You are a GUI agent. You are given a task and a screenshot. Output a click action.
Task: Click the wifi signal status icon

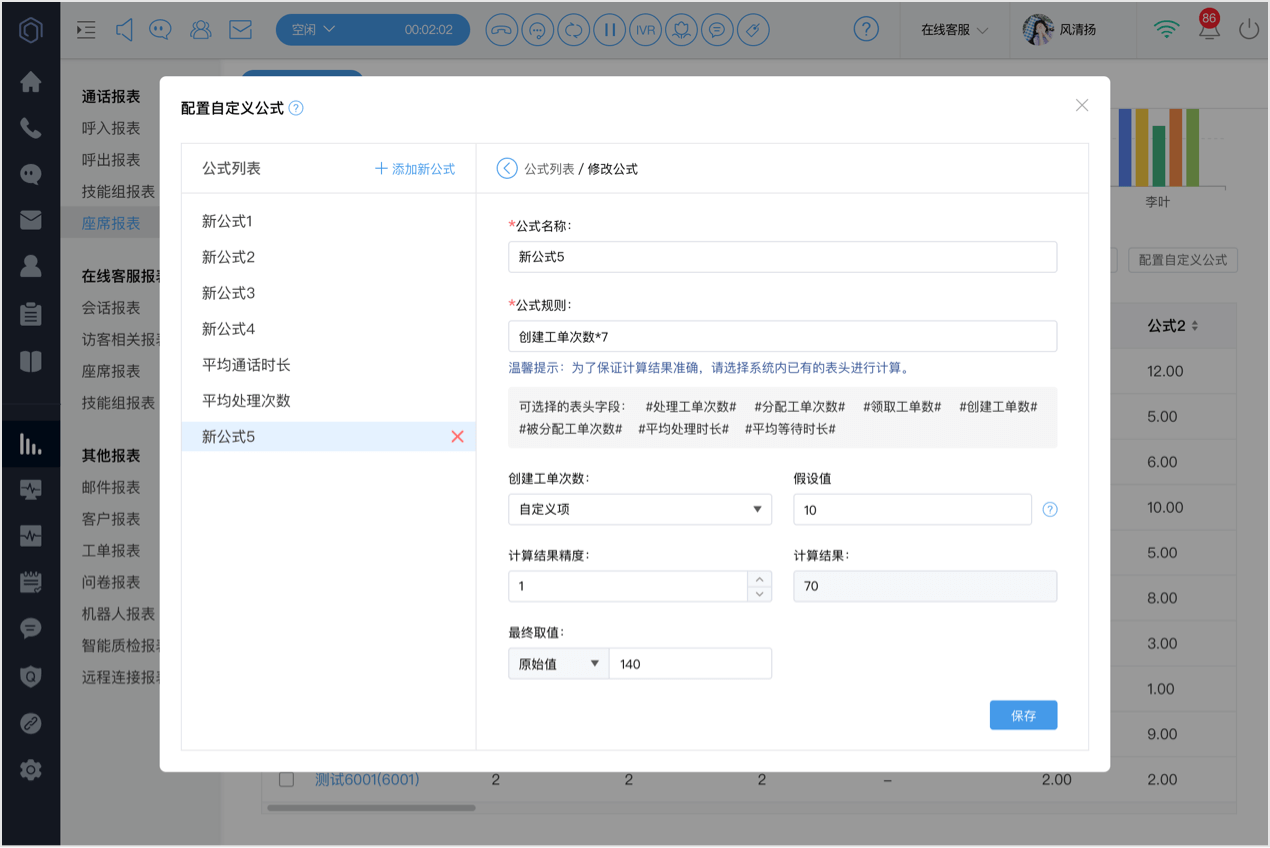click(1166, 30)
